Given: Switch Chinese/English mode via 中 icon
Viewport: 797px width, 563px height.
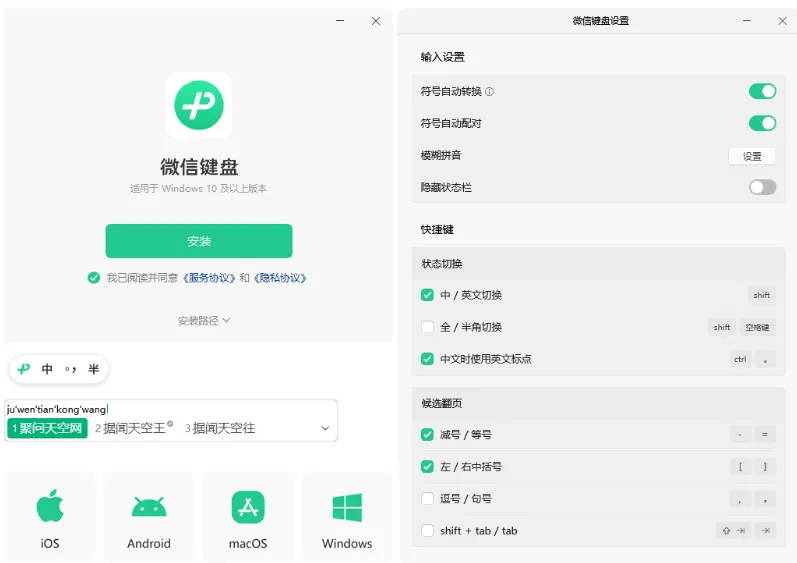Looking at the screenshot, I should 47,369.
